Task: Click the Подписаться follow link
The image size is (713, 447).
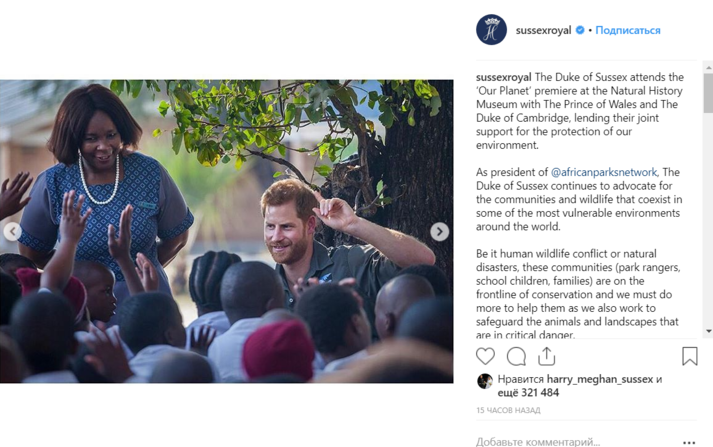Action: coord(628,30)
